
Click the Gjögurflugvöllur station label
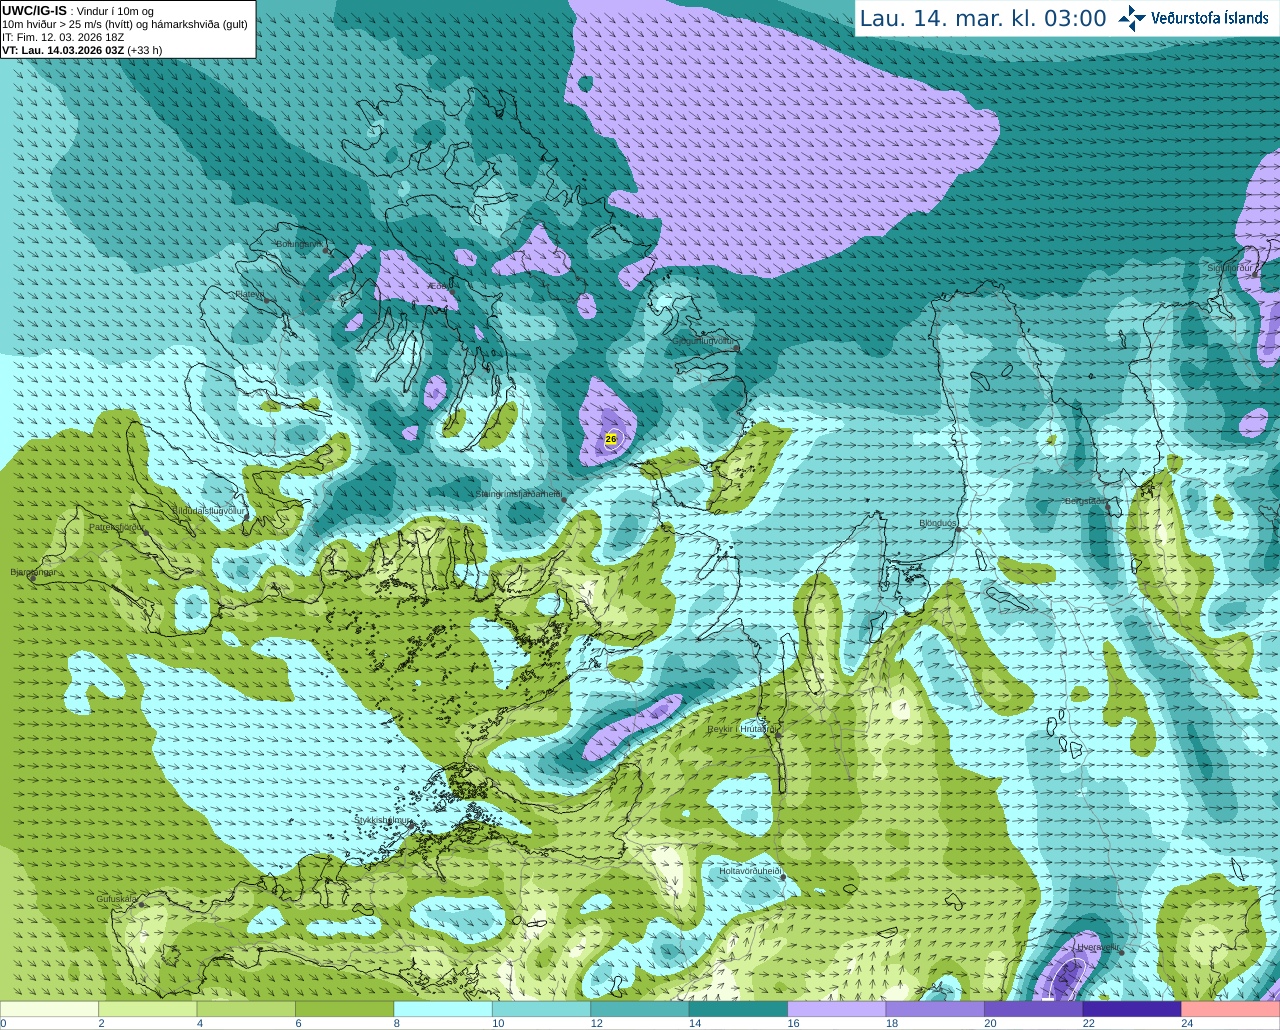(x=705, y=341)
